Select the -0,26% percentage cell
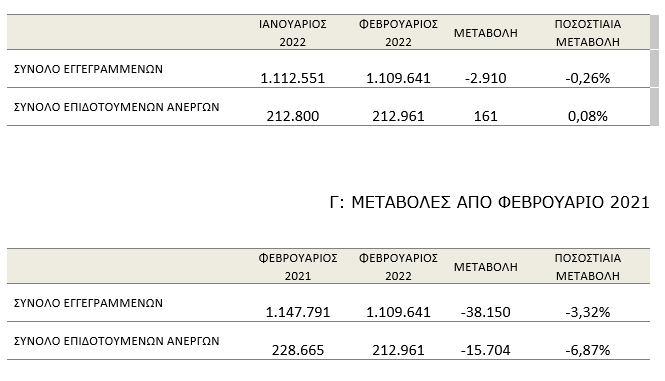The image size is (665, 381). coord(588,78)
